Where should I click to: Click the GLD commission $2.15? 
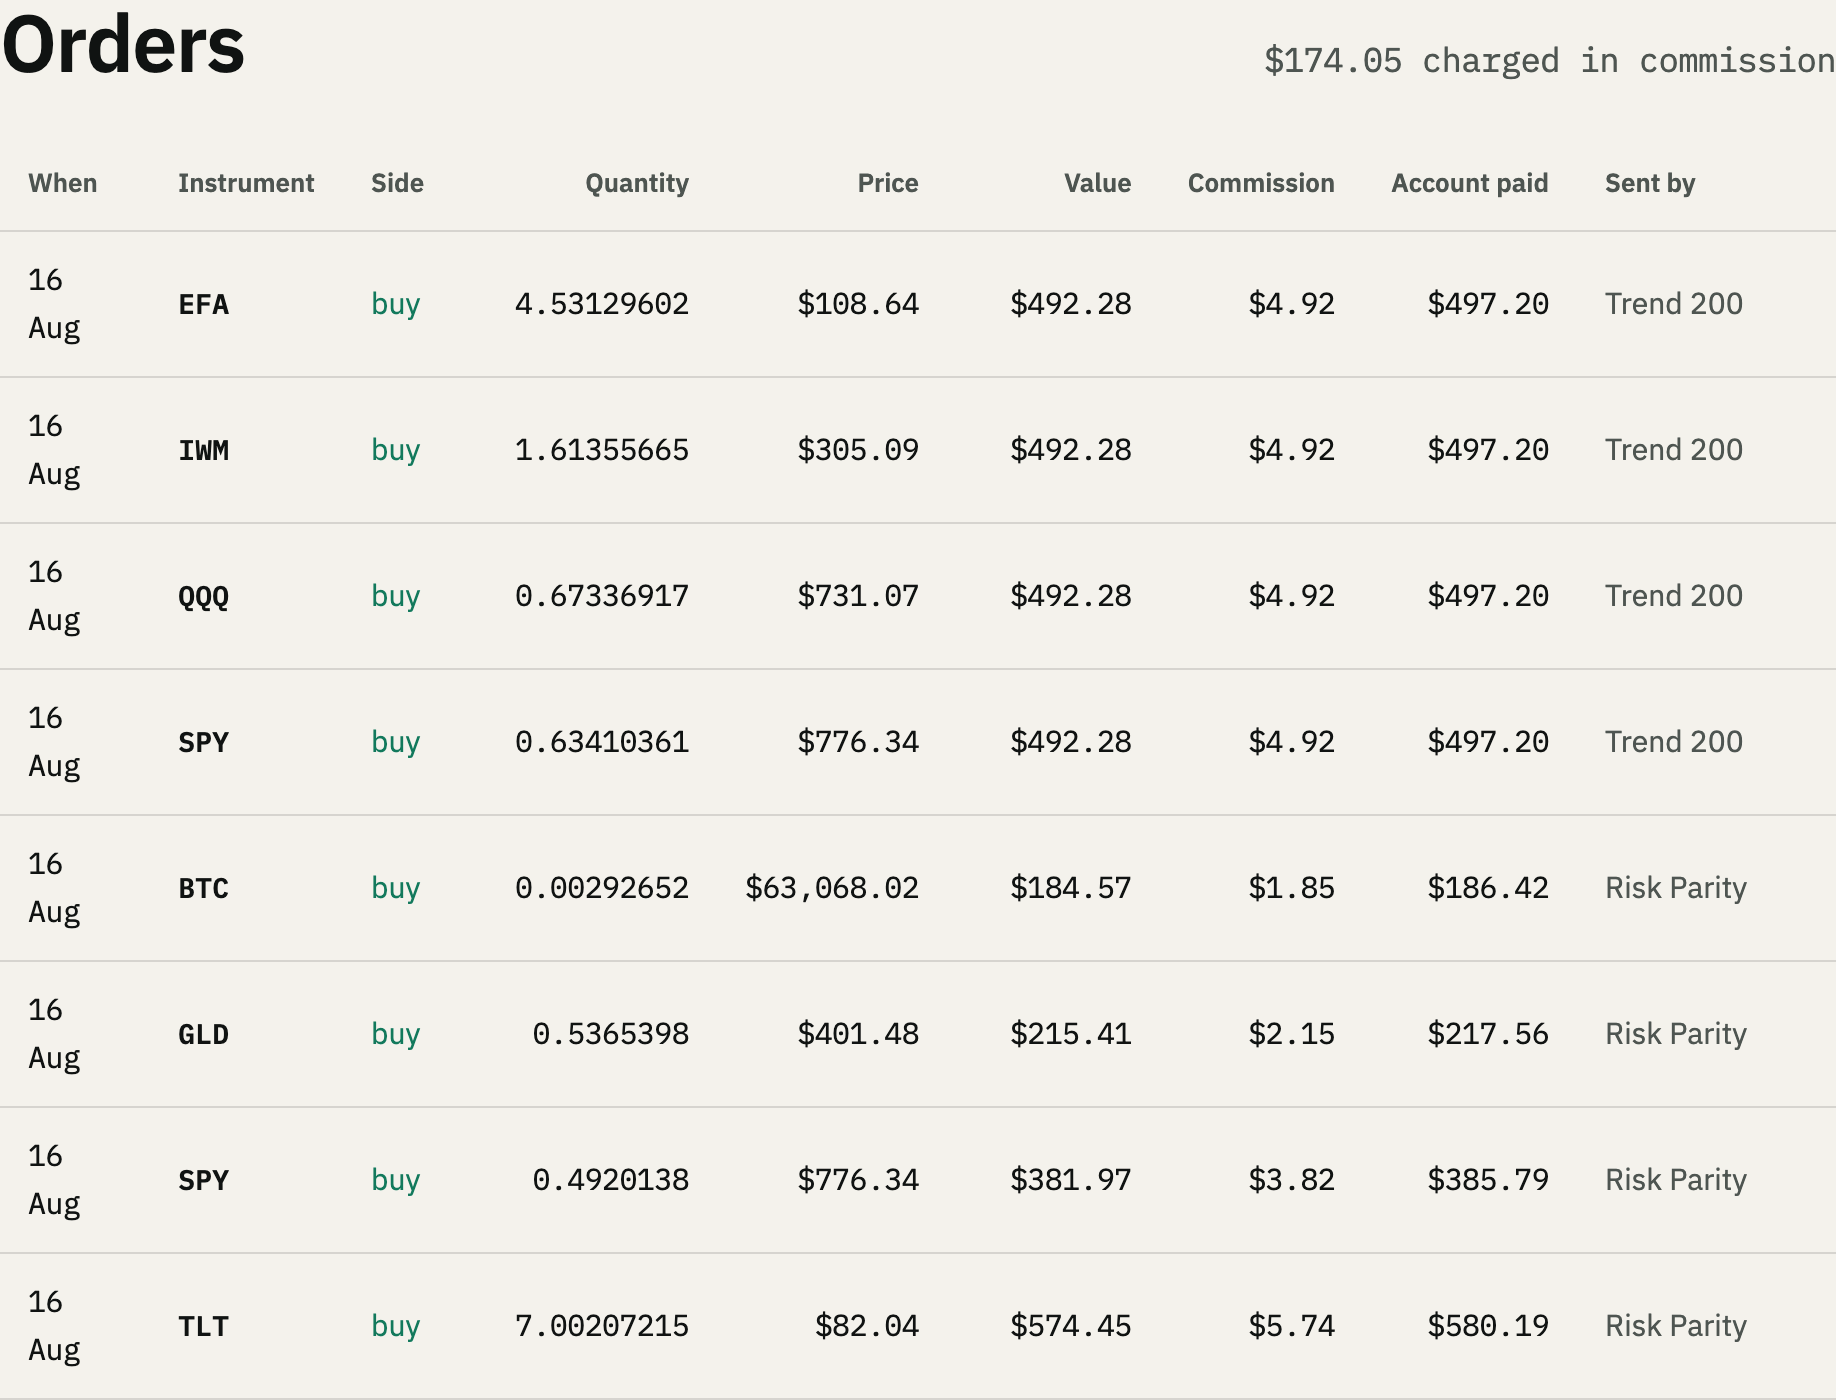1292,1034
